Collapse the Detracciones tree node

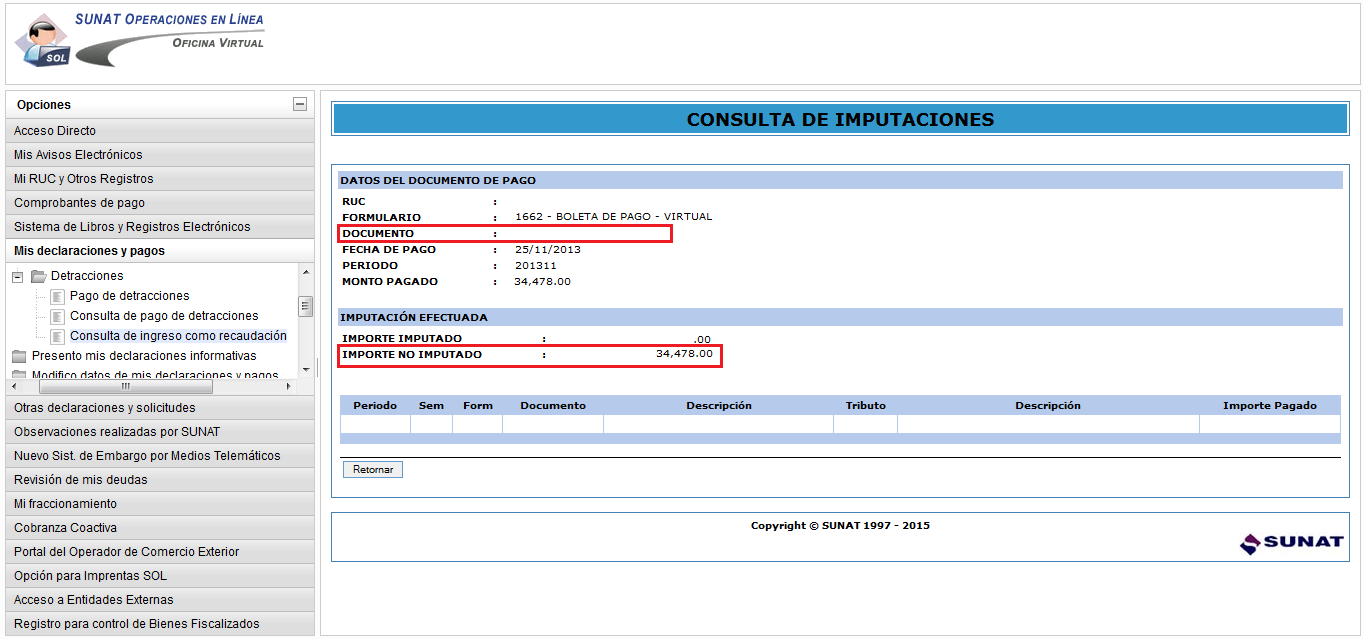point(18,276)
